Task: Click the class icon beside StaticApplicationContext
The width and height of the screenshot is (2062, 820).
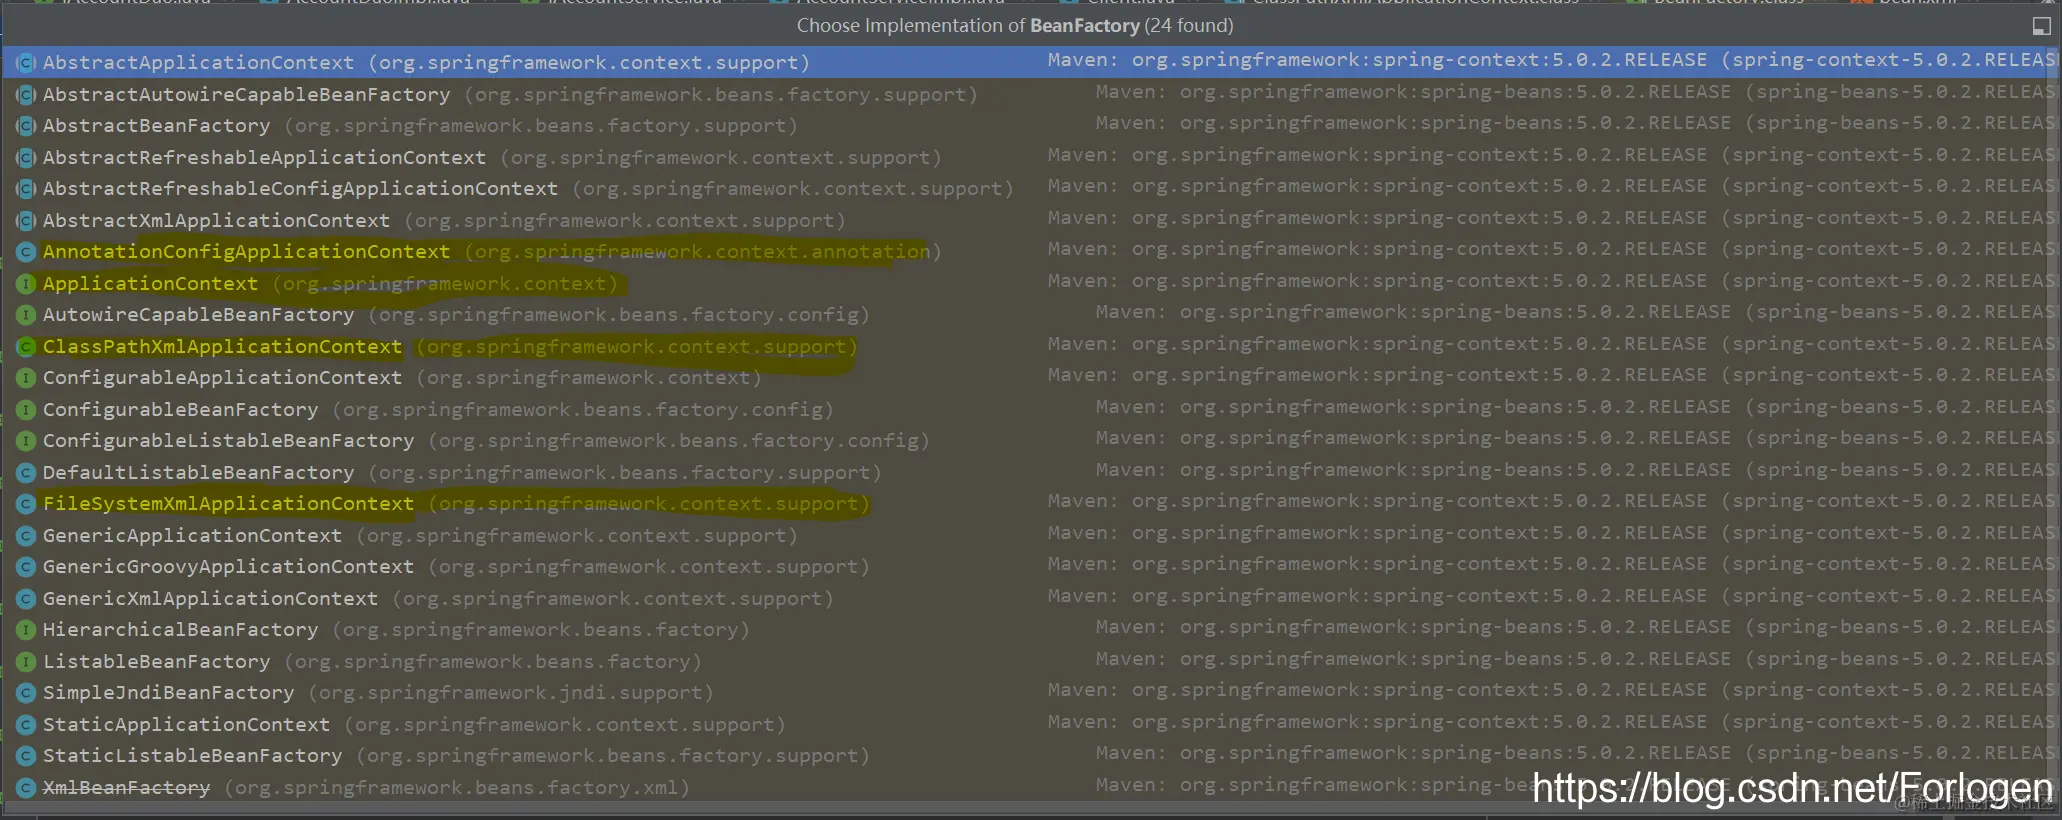Action: pyautogui.click(x=26, y=725)
